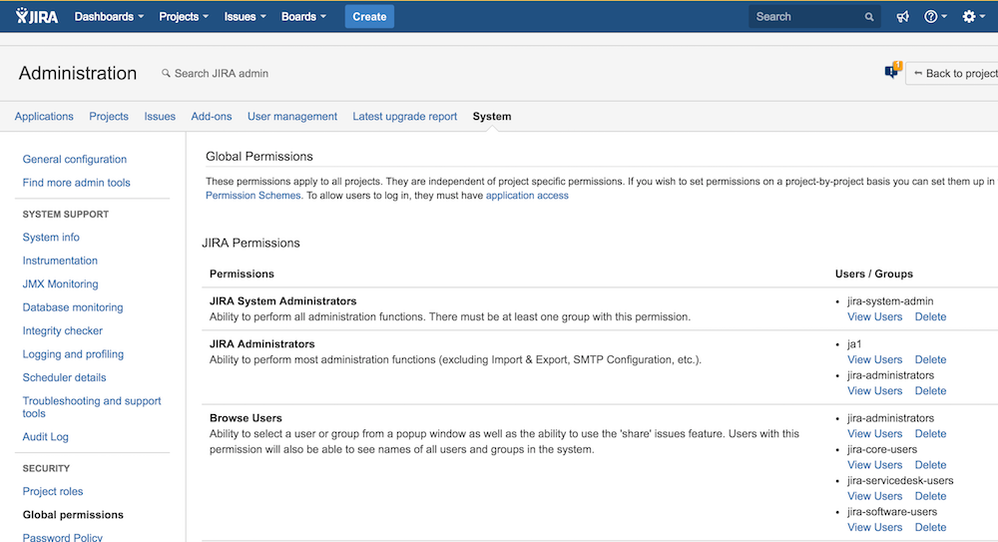Open Database monitoring
998x542 pixels.
pos(73,307)
